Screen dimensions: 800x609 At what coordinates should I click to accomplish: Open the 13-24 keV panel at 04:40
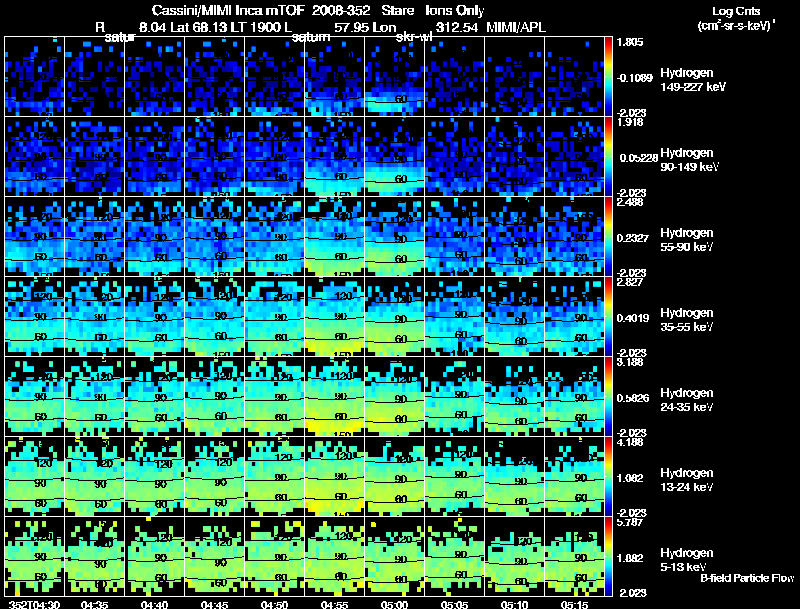coord(155,477)
